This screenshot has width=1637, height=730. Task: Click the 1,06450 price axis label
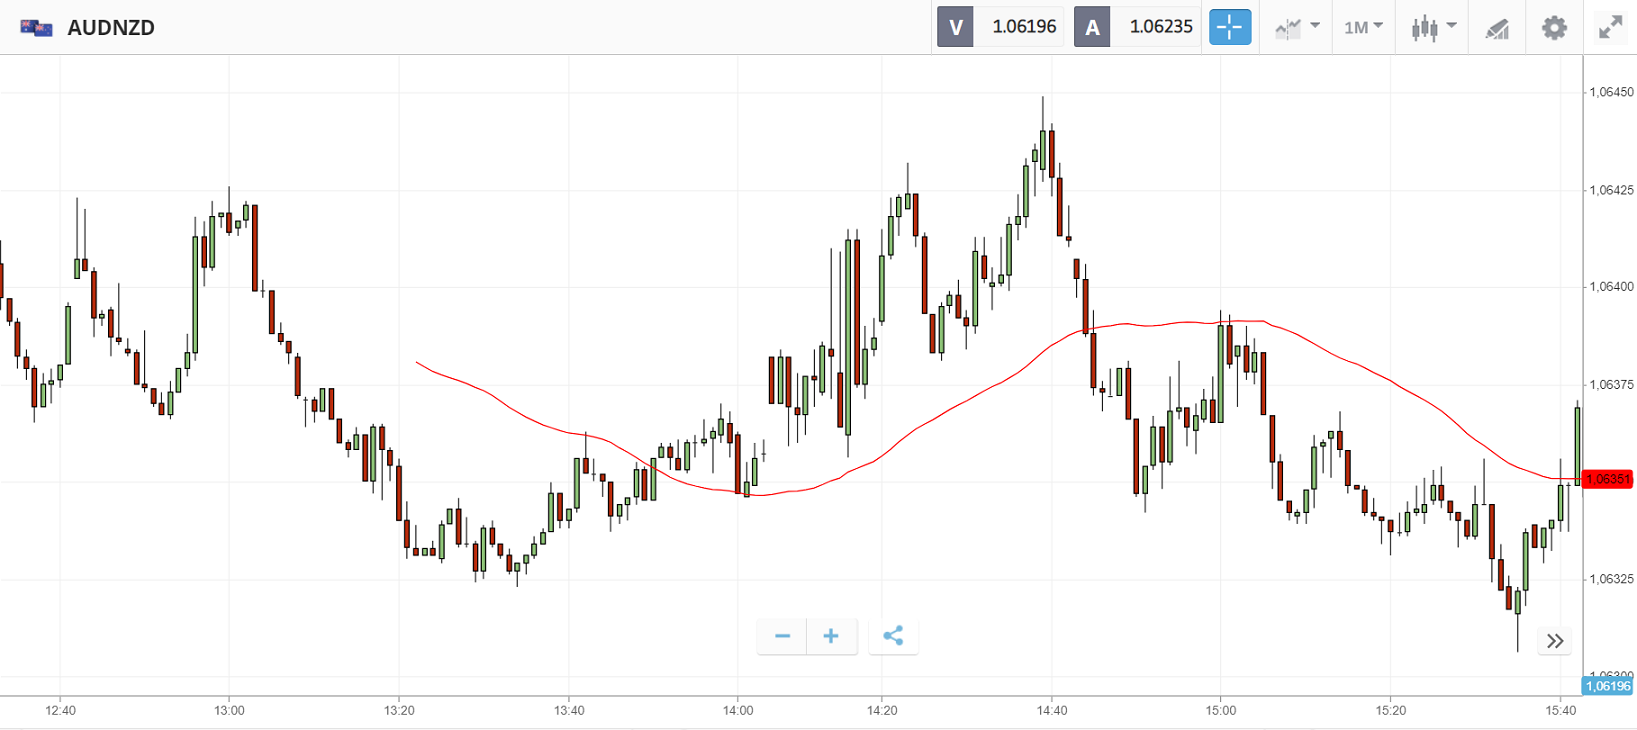pyautogui.click(x=1611, y=92)
